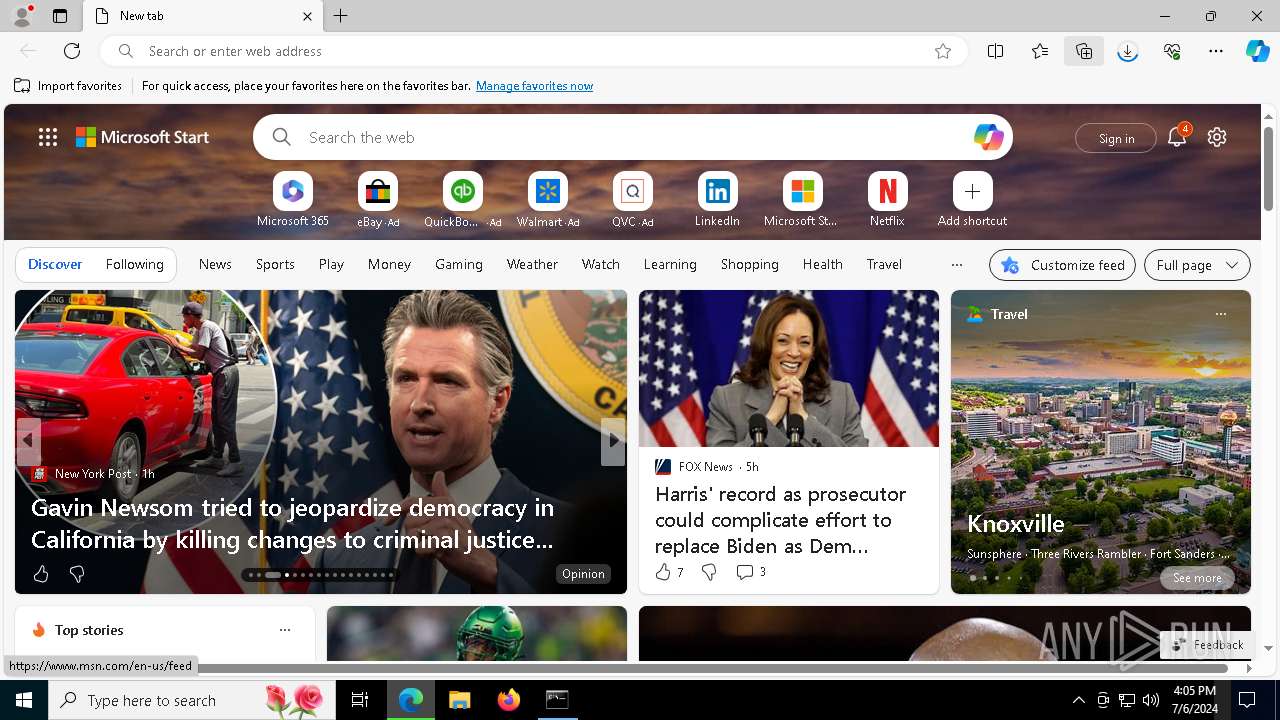
Task: Open File Explorer from taskbar
Action: pos(459,700)
